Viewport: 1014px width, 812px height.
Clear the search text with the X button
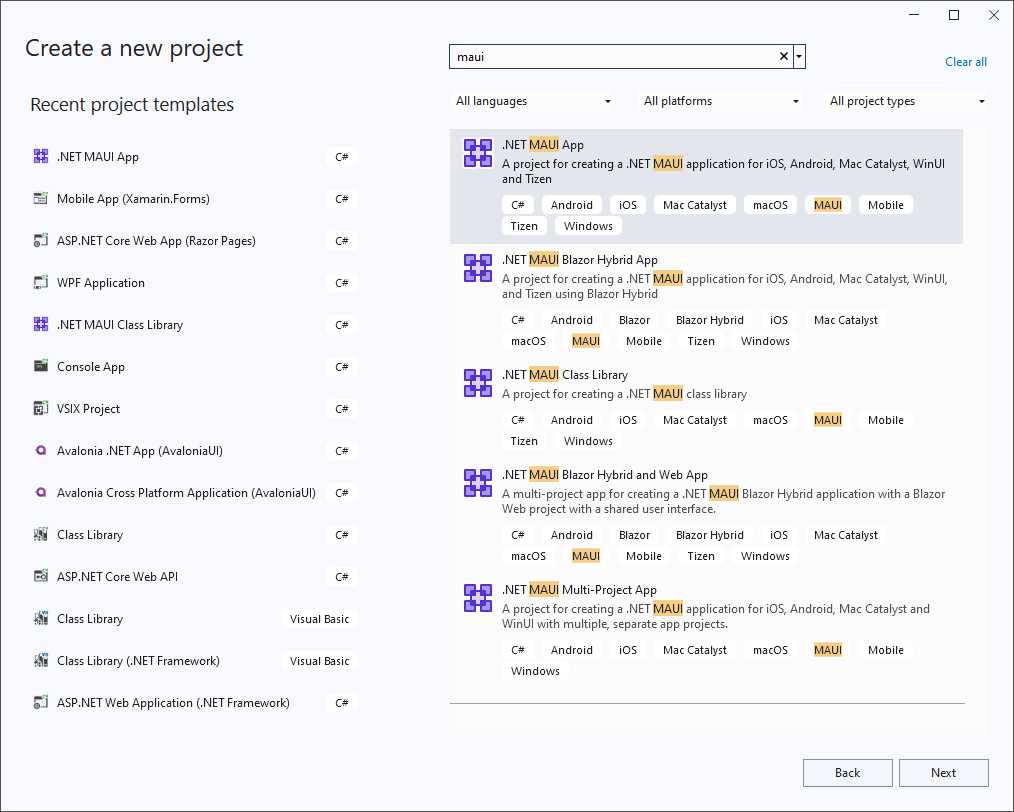[x=783, y=57]
